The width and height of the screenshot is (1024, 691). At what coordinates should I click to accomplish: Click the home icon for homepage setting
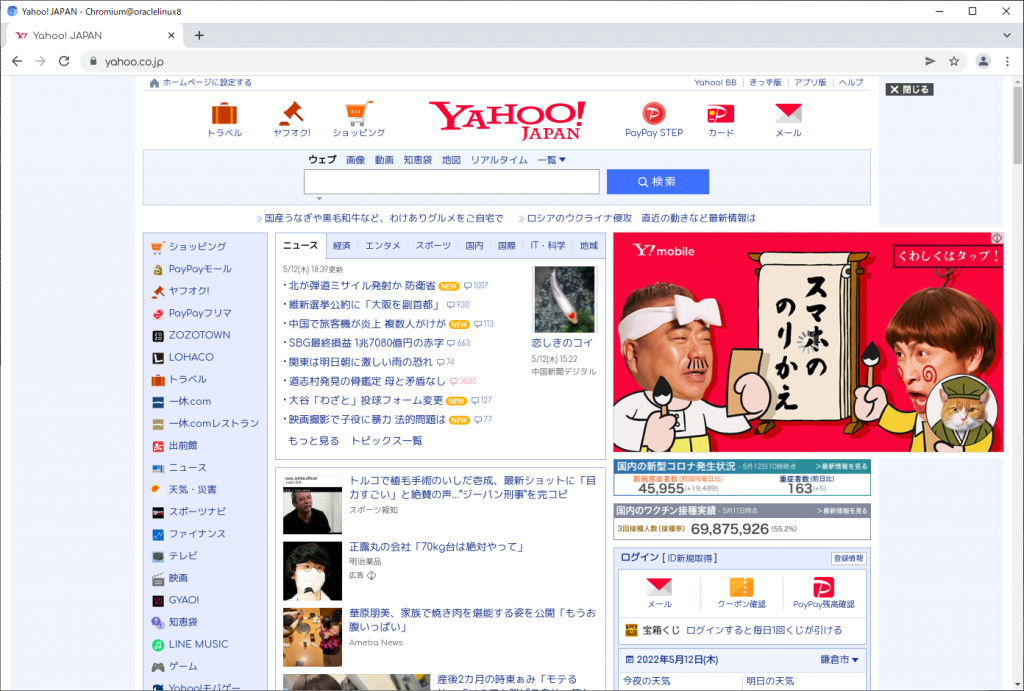[x=154, y=83]
